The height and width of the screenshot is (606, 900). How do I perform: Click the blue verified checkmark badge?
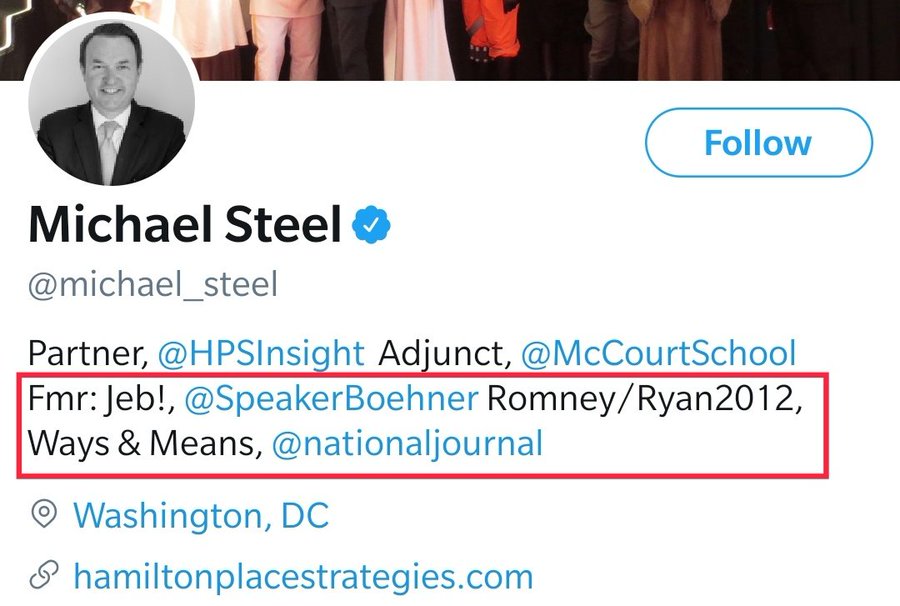[371, 226]
